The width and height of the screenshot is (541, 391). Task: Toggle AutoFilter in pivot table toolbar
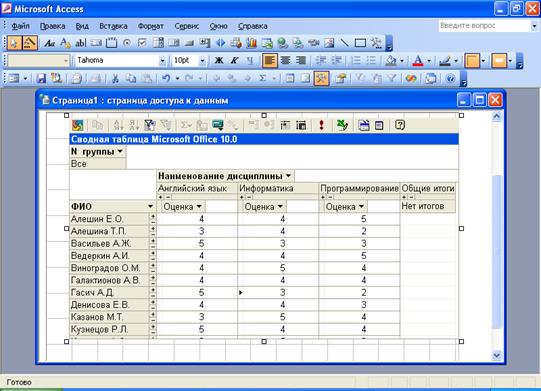pos(150,125)
